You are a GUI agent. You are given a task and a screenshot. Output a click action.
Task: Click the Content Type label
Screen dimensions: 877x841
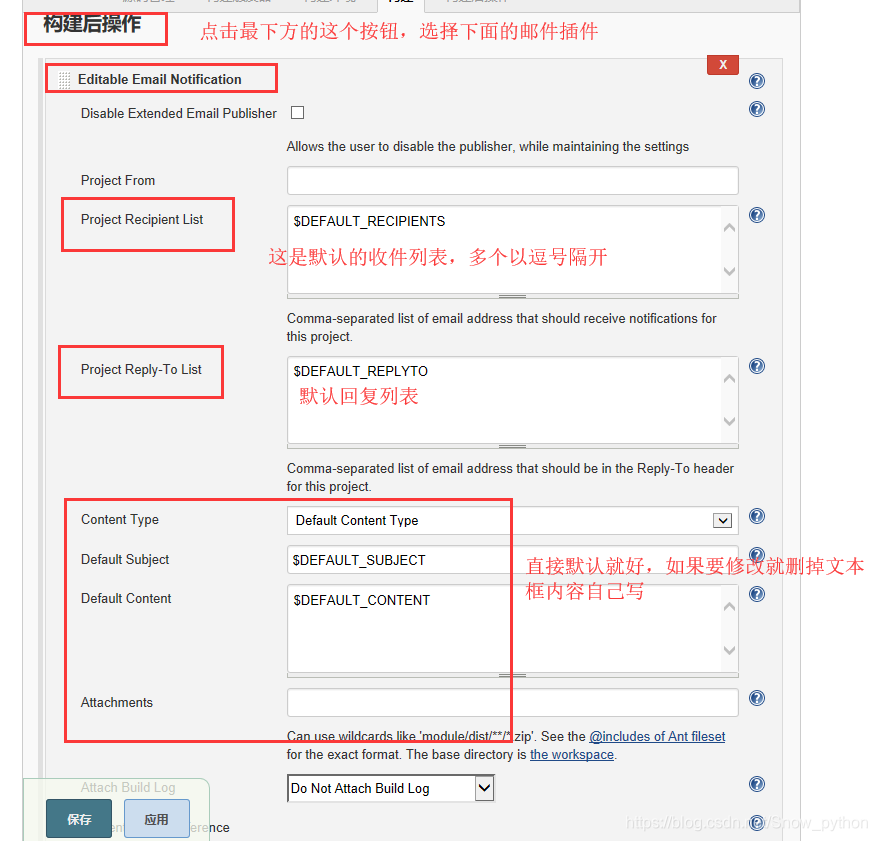click(x=120, y=519)
